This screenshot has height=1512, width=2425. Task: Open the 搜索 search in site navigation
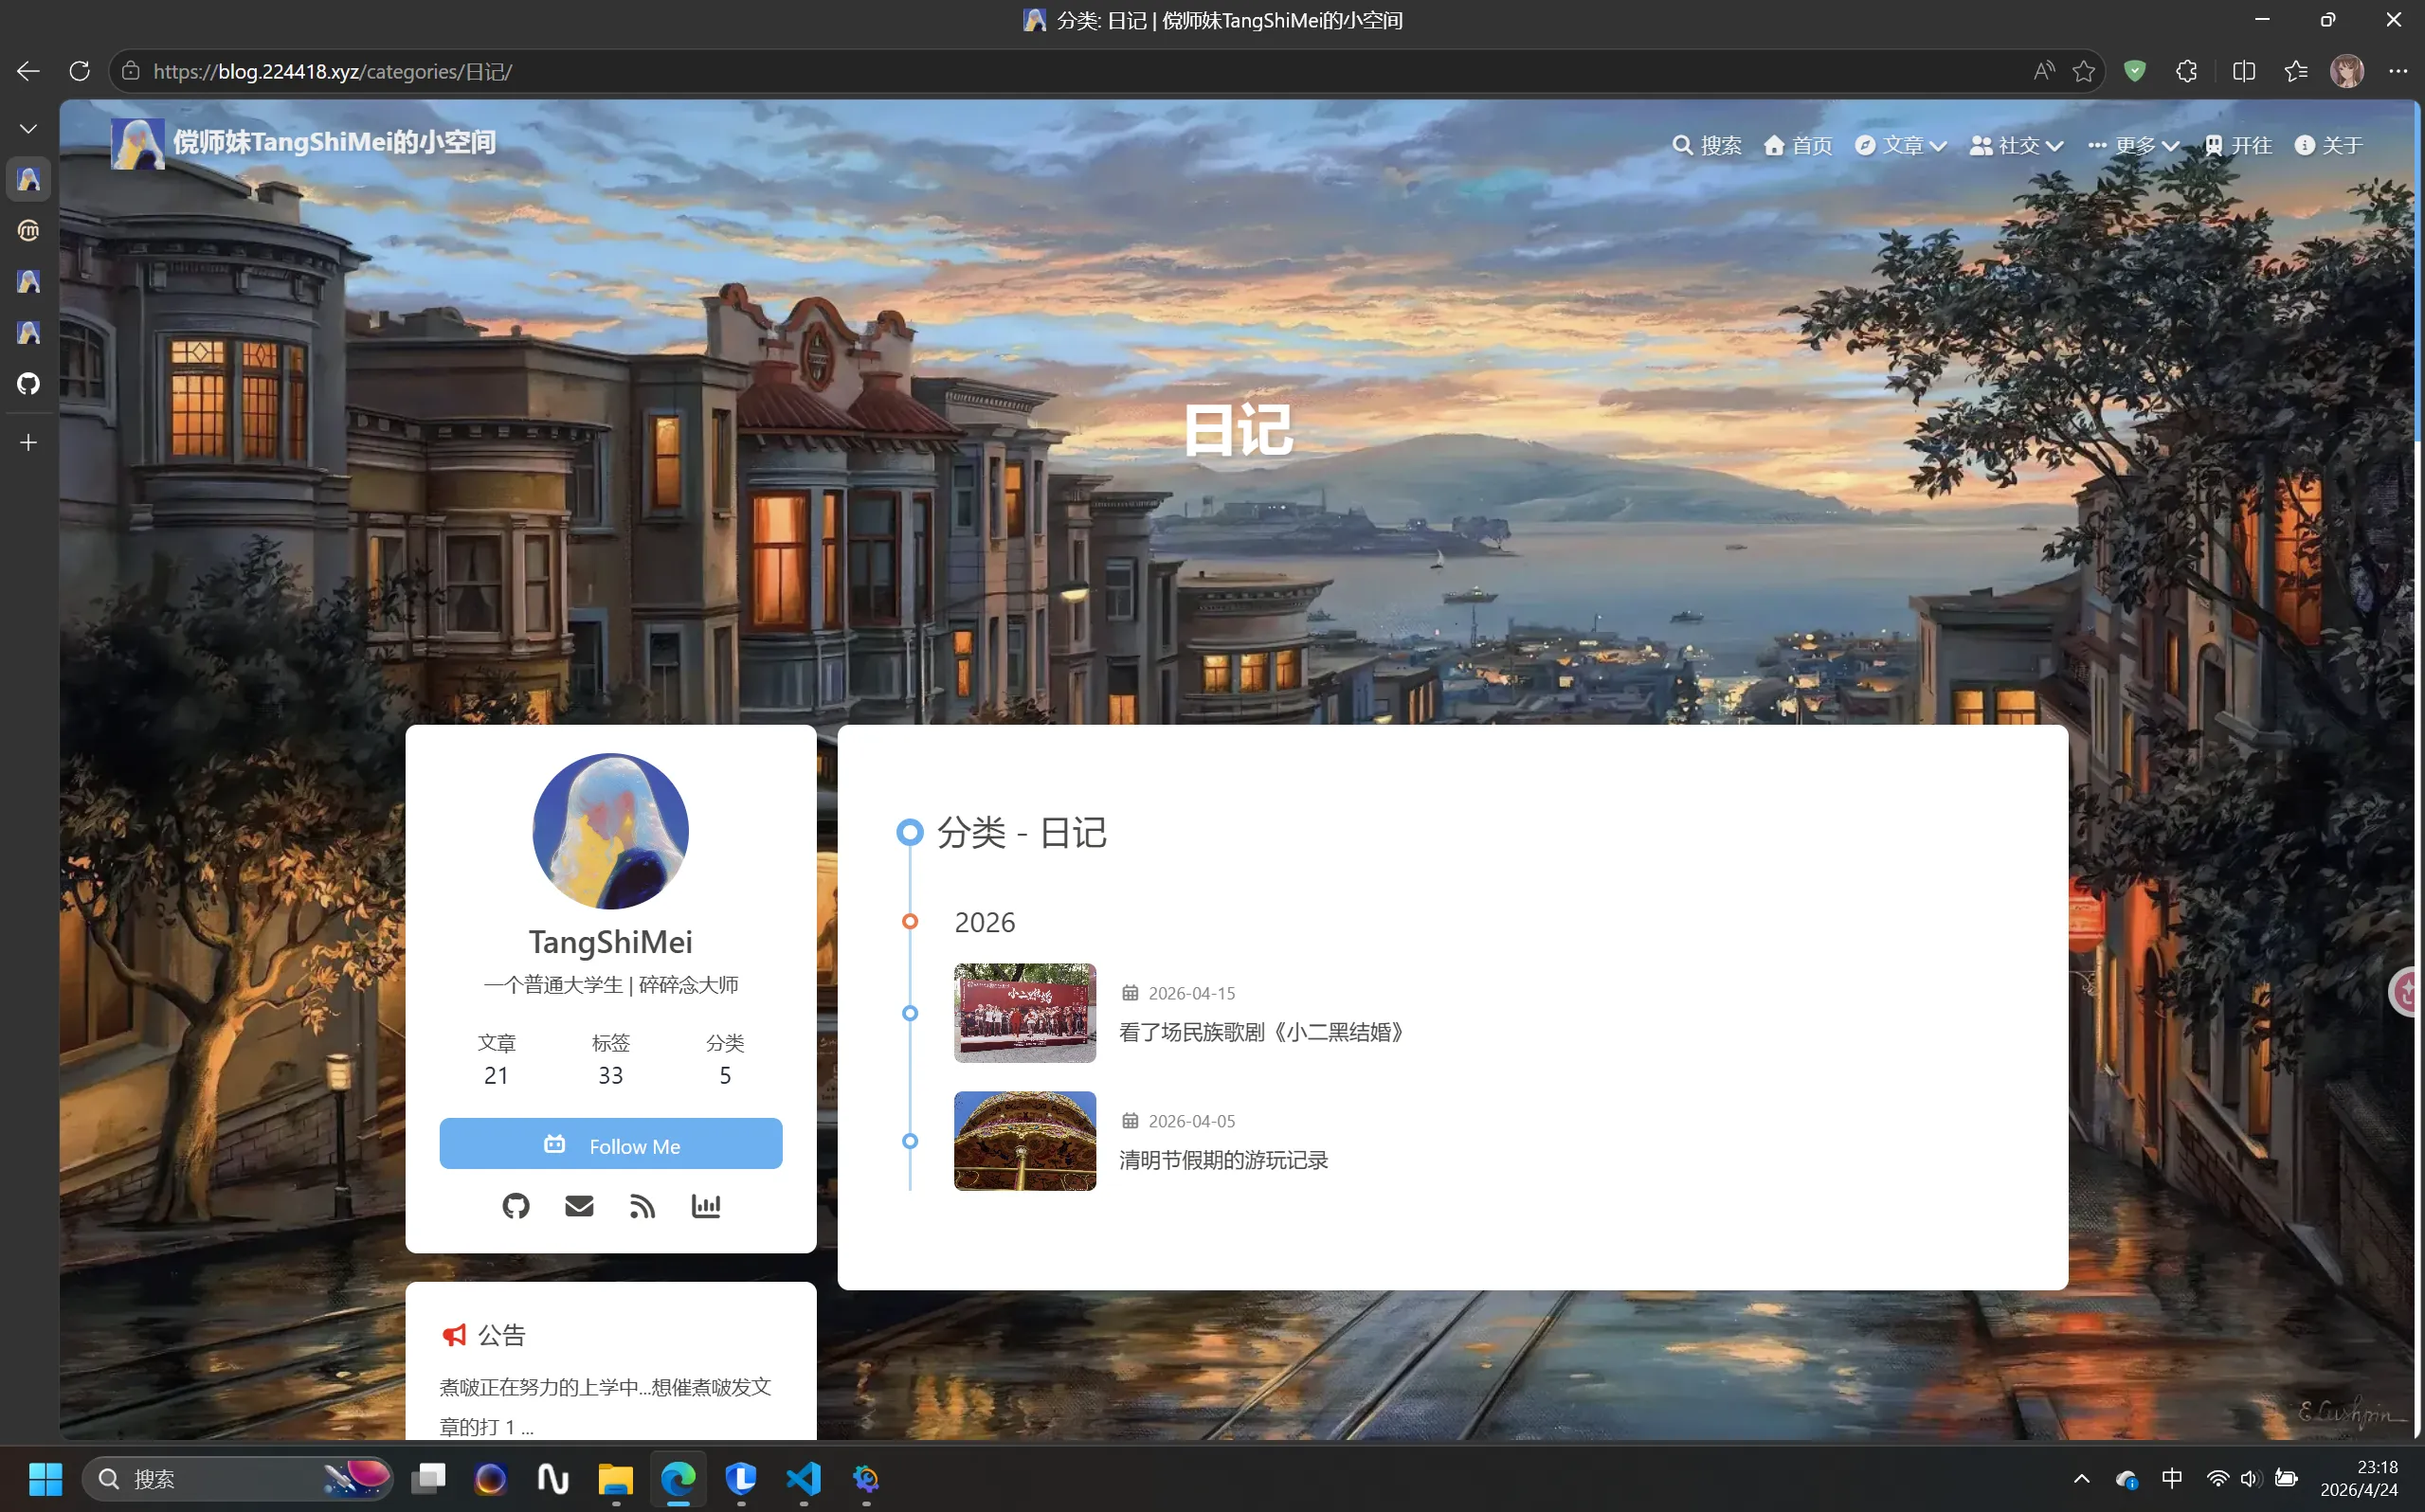point(1707,146)
